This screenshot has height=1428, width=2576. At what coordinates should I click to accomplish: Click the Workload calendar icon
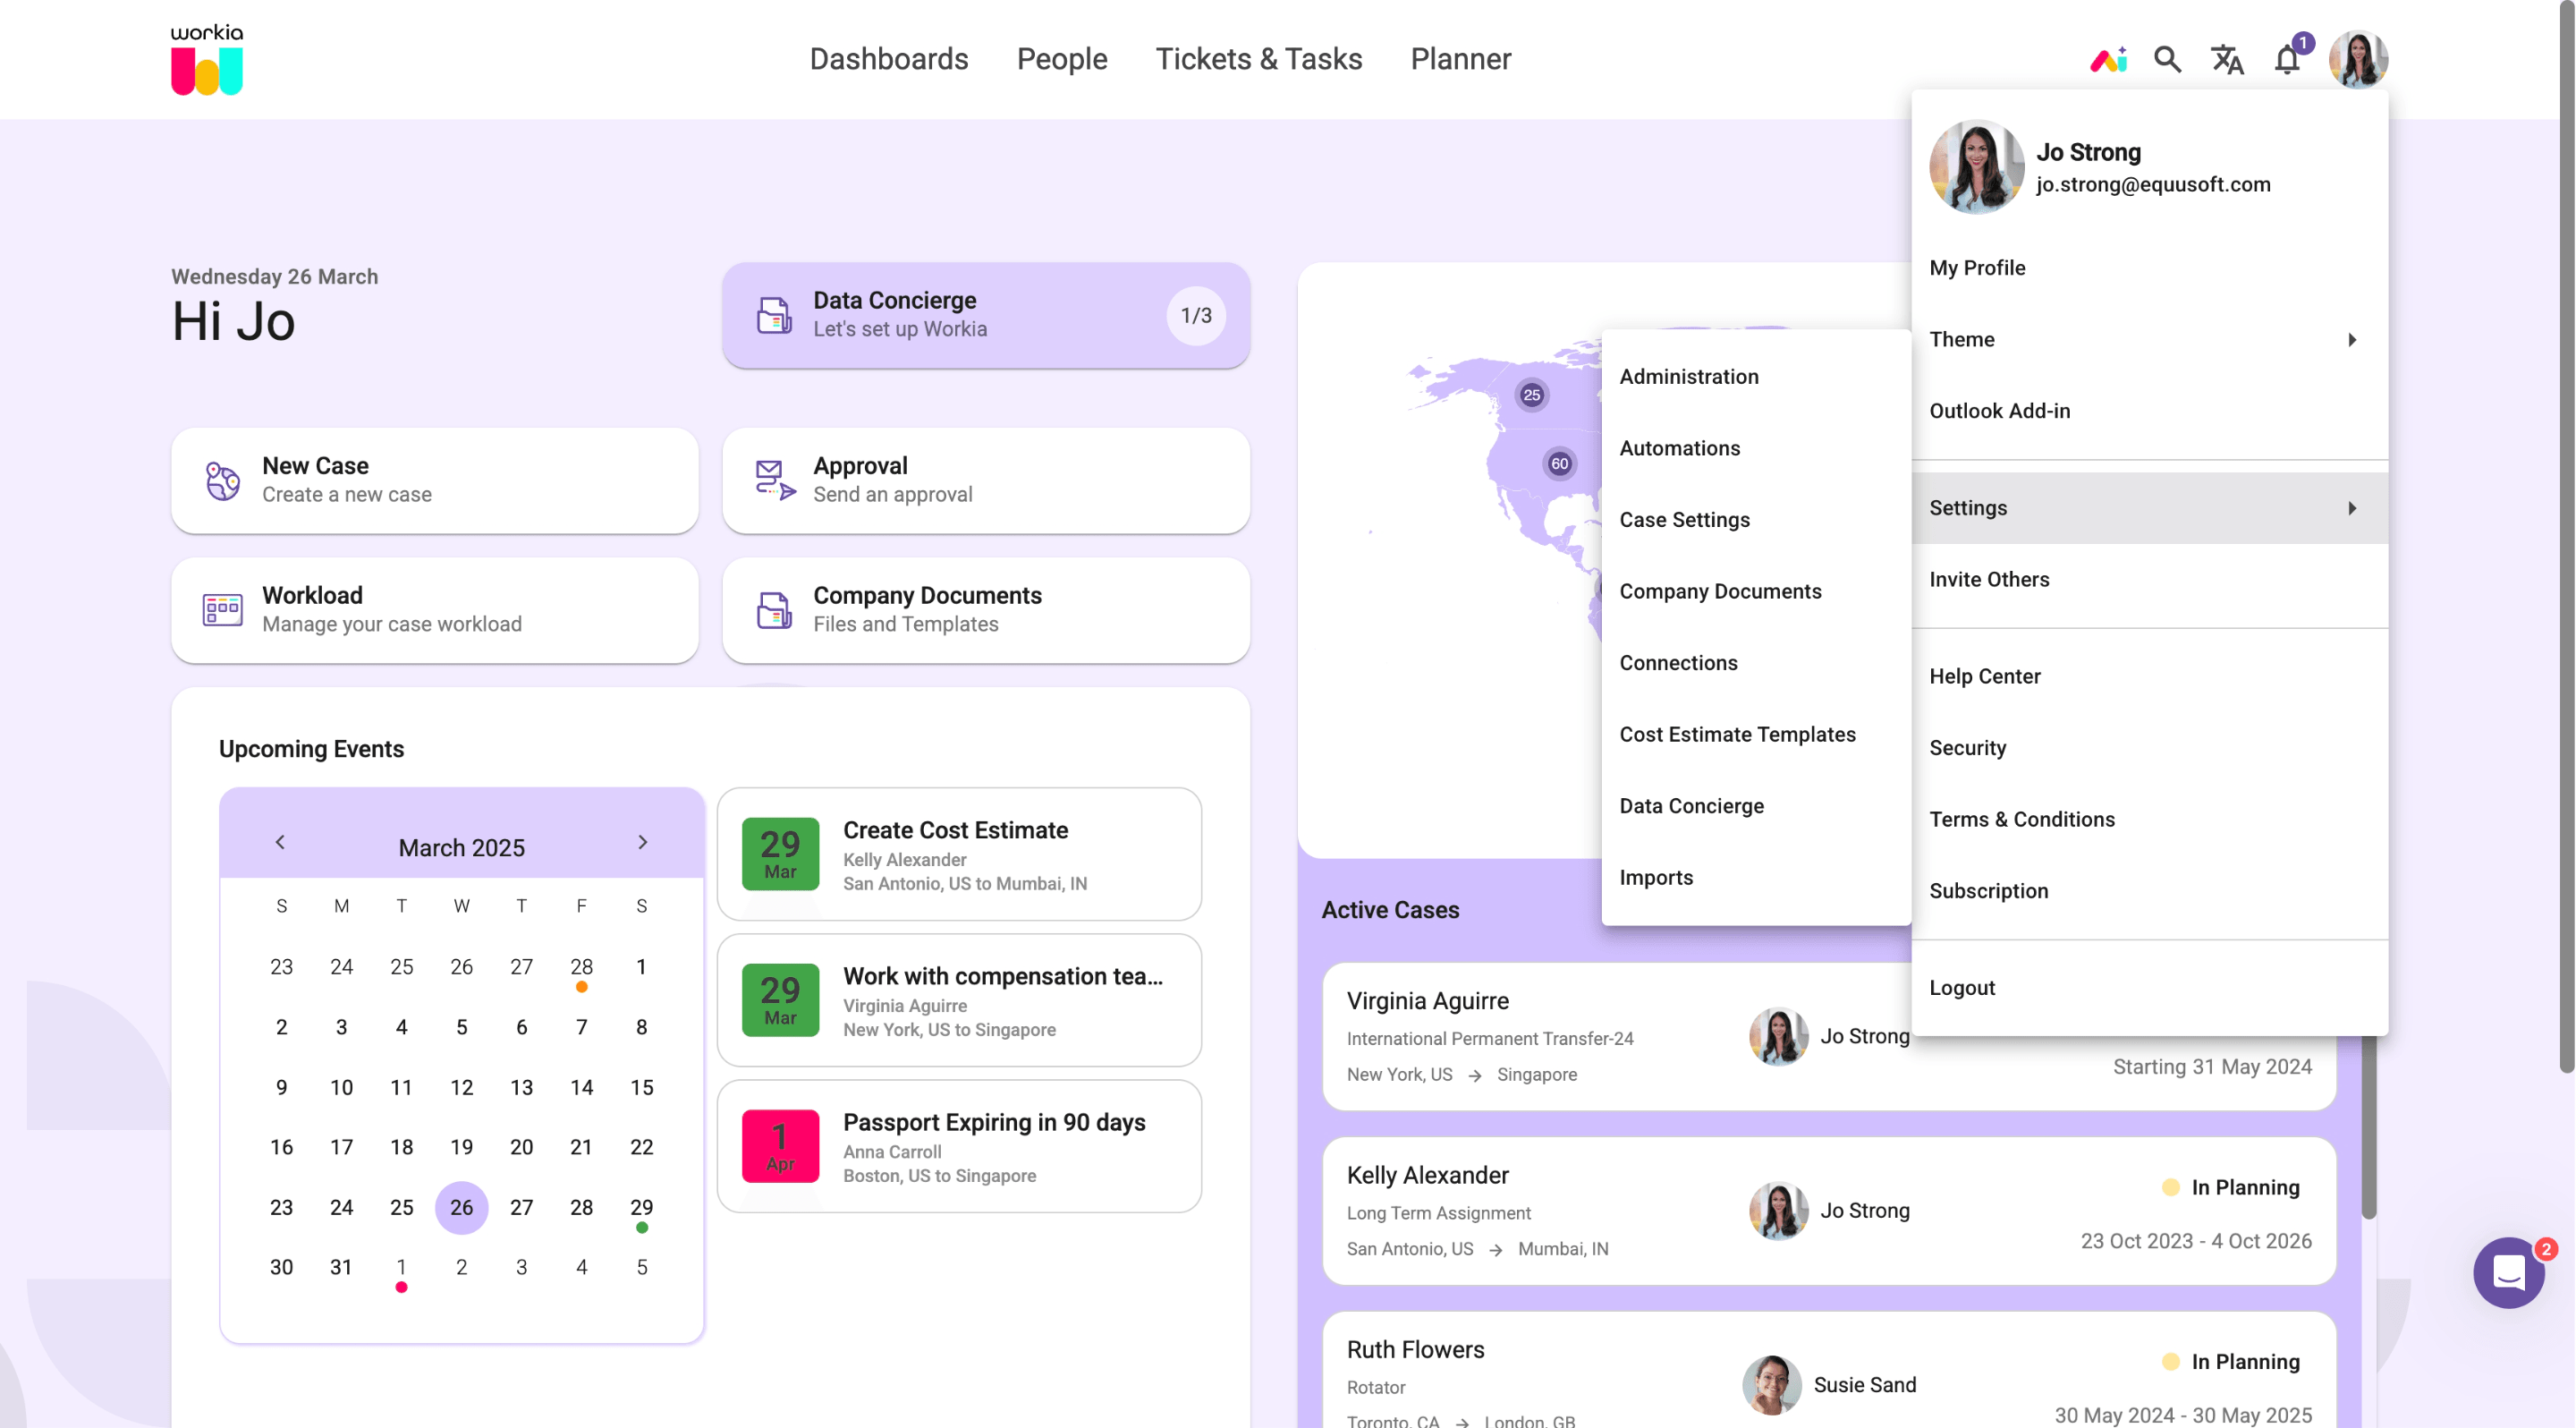tap(222, 610)
